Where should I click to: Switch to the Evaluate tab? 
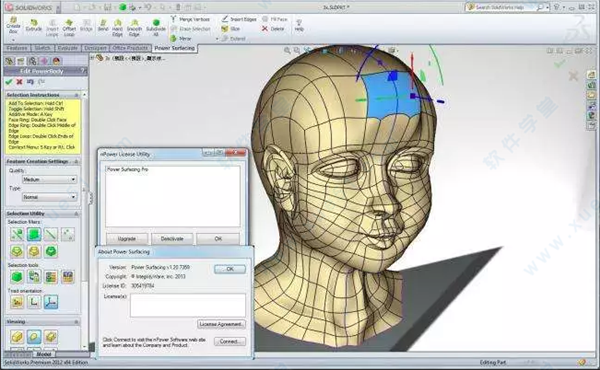(68, 48)
